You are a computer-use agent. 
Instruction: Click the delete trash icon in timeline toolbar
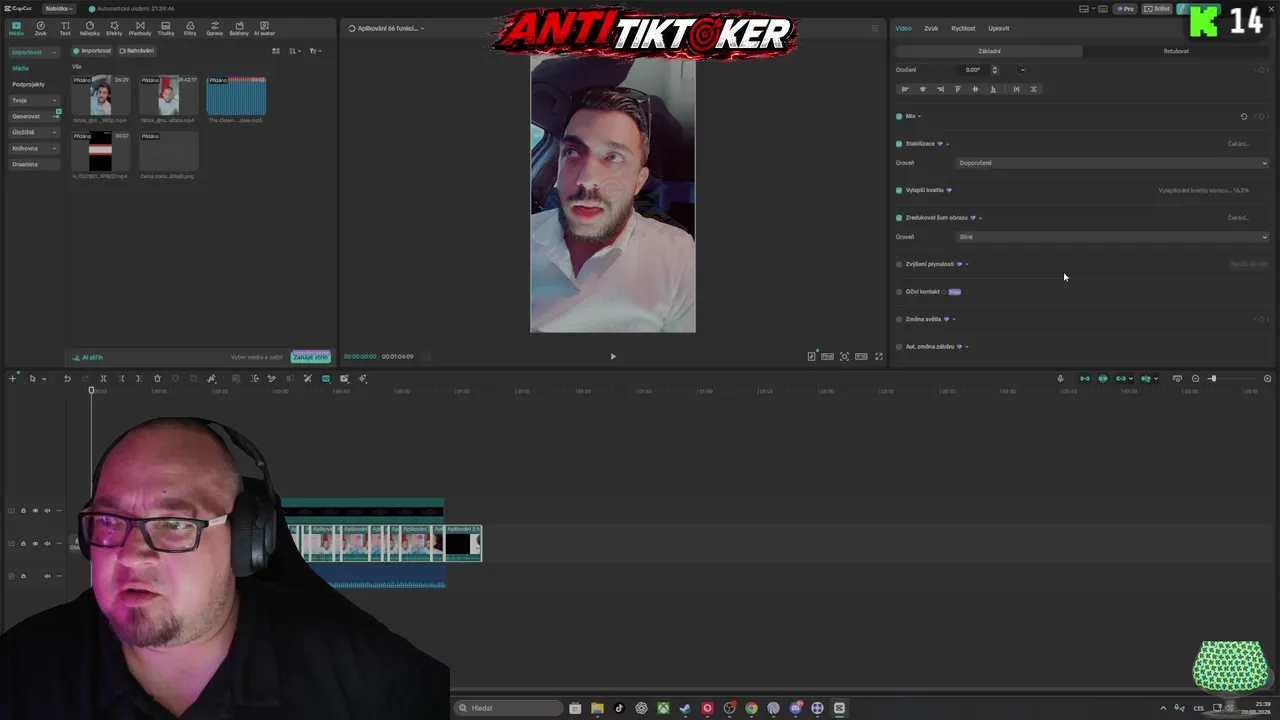pos(157,379)
